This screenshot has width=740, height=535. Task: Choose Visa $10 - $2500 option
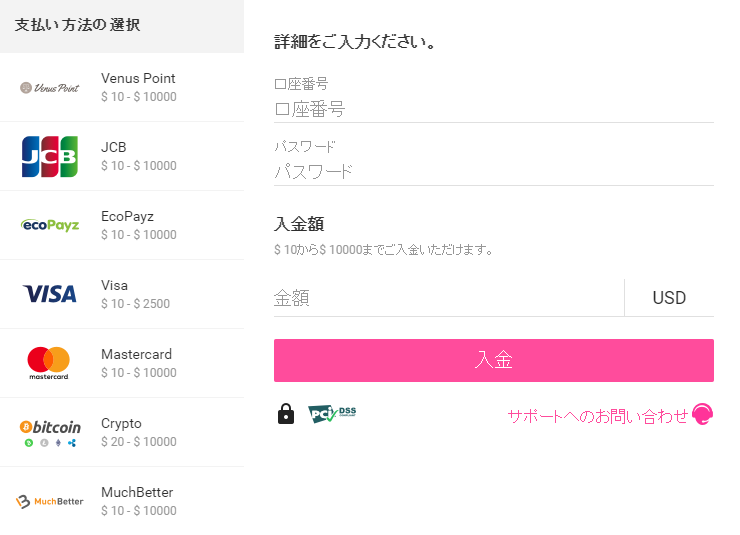click(x=122, y=294)
